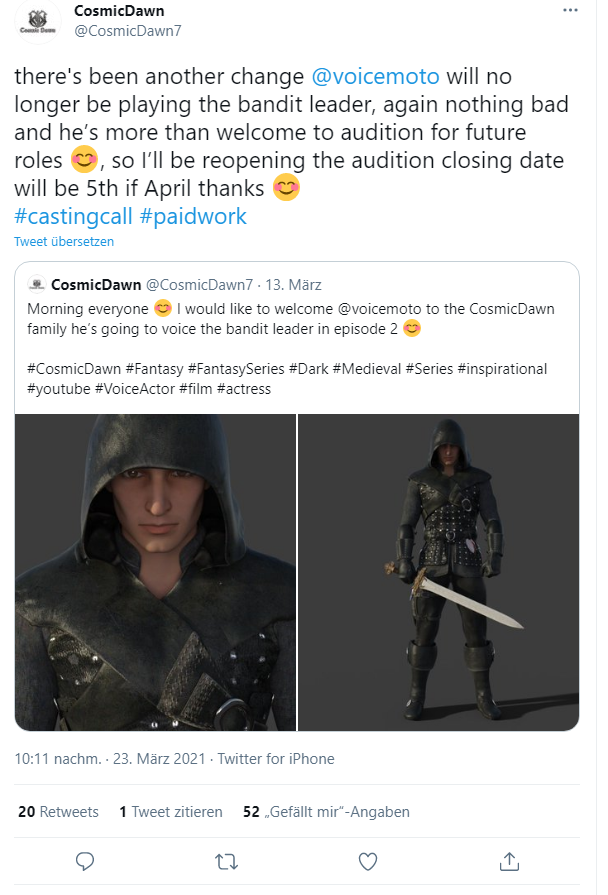
Task: Click small CosmicDawn avatar in quoted tweet
Action: click(37, 284)
